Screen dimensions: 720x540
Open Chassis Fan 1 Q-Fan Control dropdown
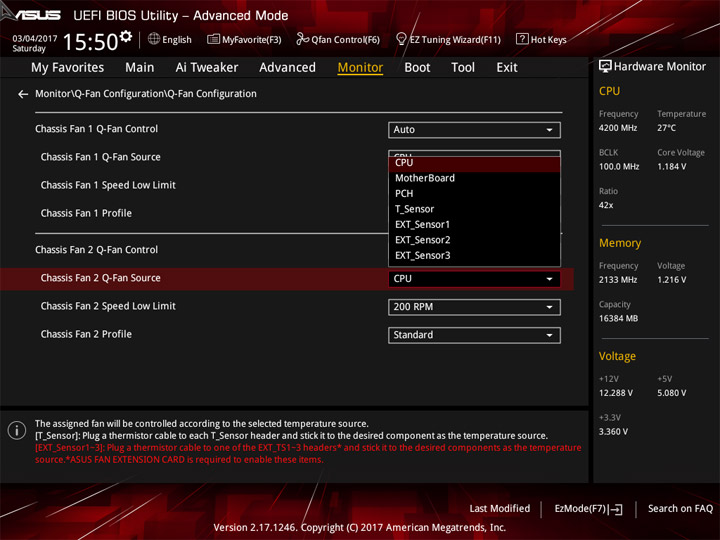(474, 130)
